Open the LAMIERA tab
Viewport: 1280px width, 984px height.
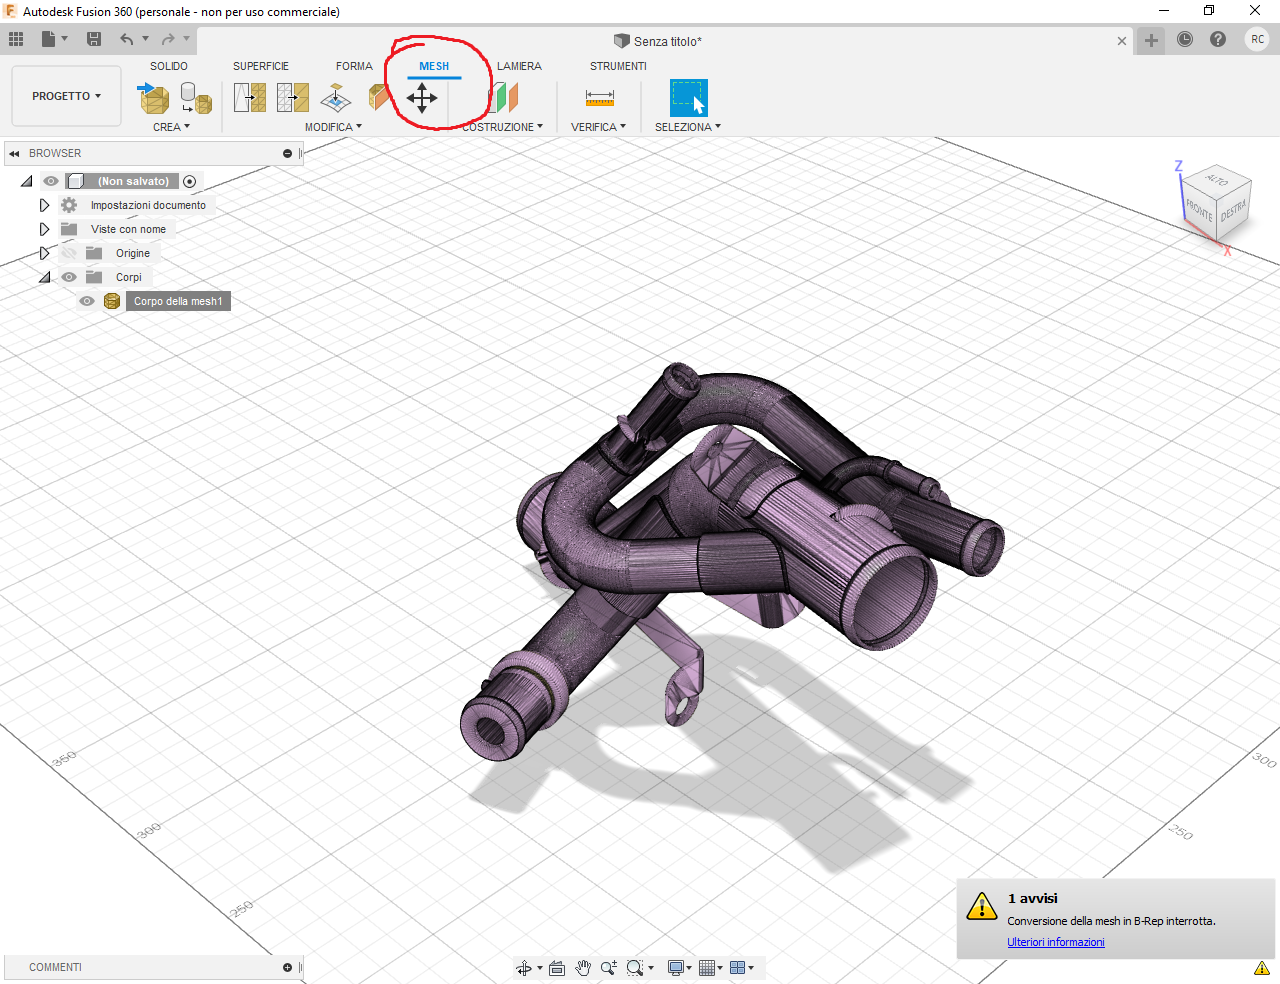(x=519, y=66)
